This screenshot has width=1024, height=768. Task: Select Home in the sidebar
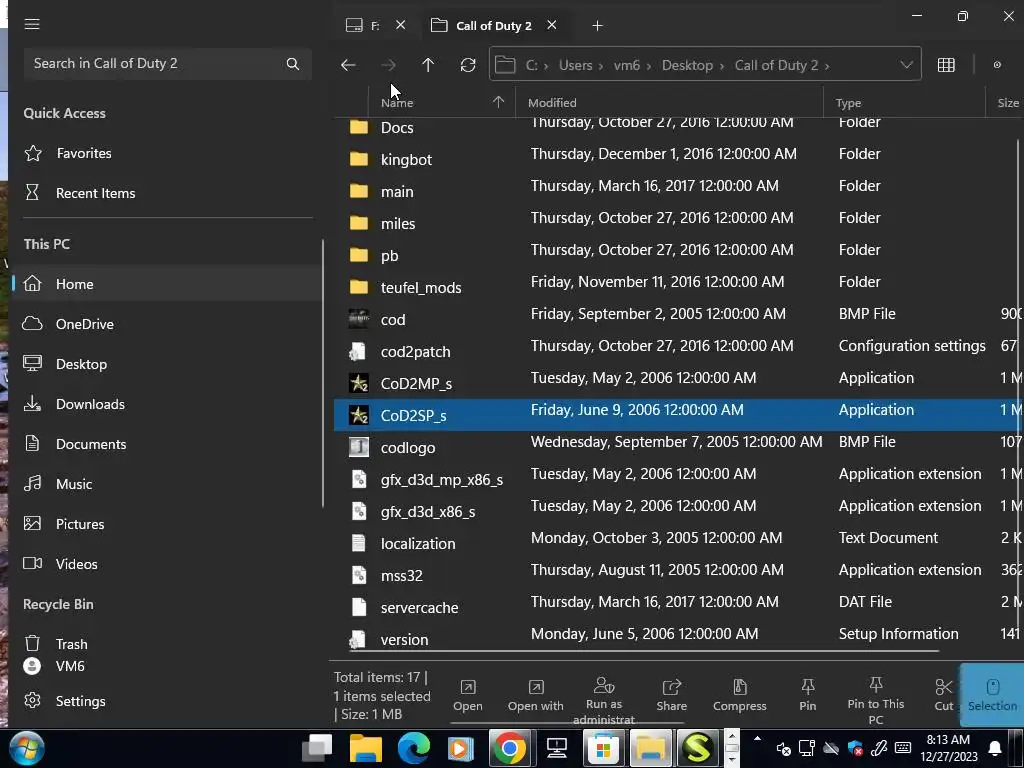(x=167, y=284)
